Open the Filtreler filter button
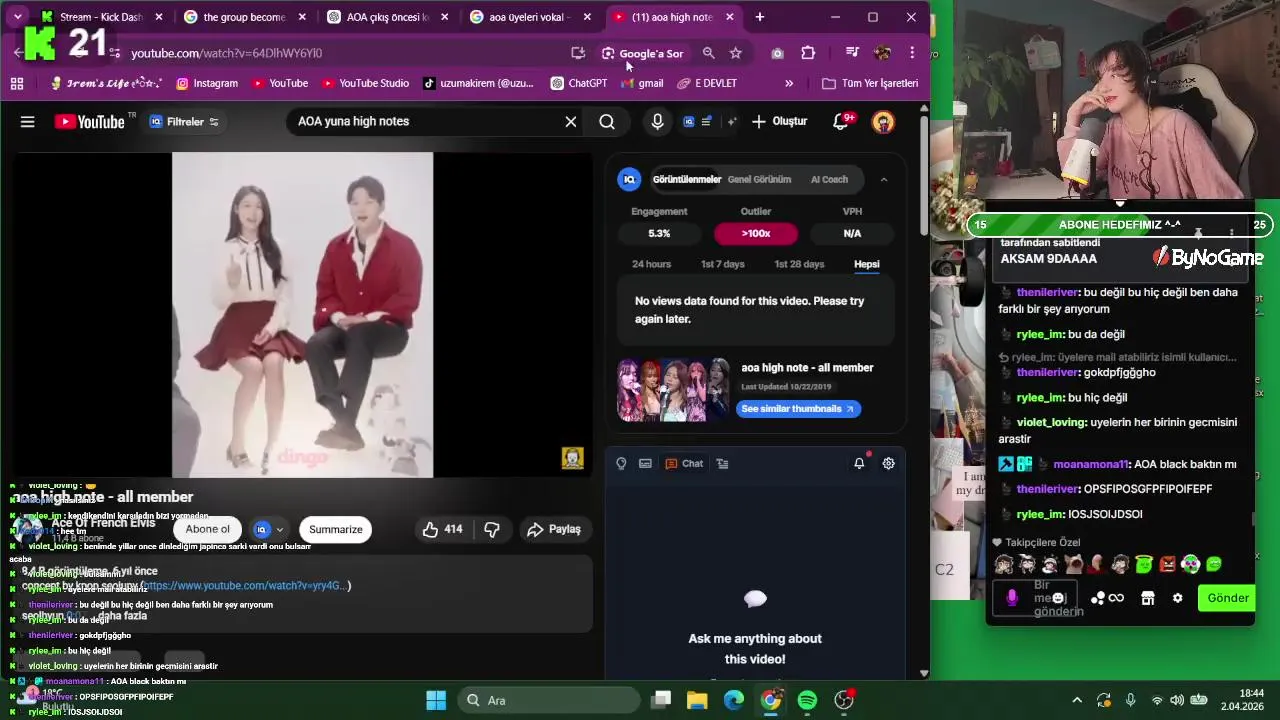Viewport: 1280px width, 720px height. coord(184,122)
